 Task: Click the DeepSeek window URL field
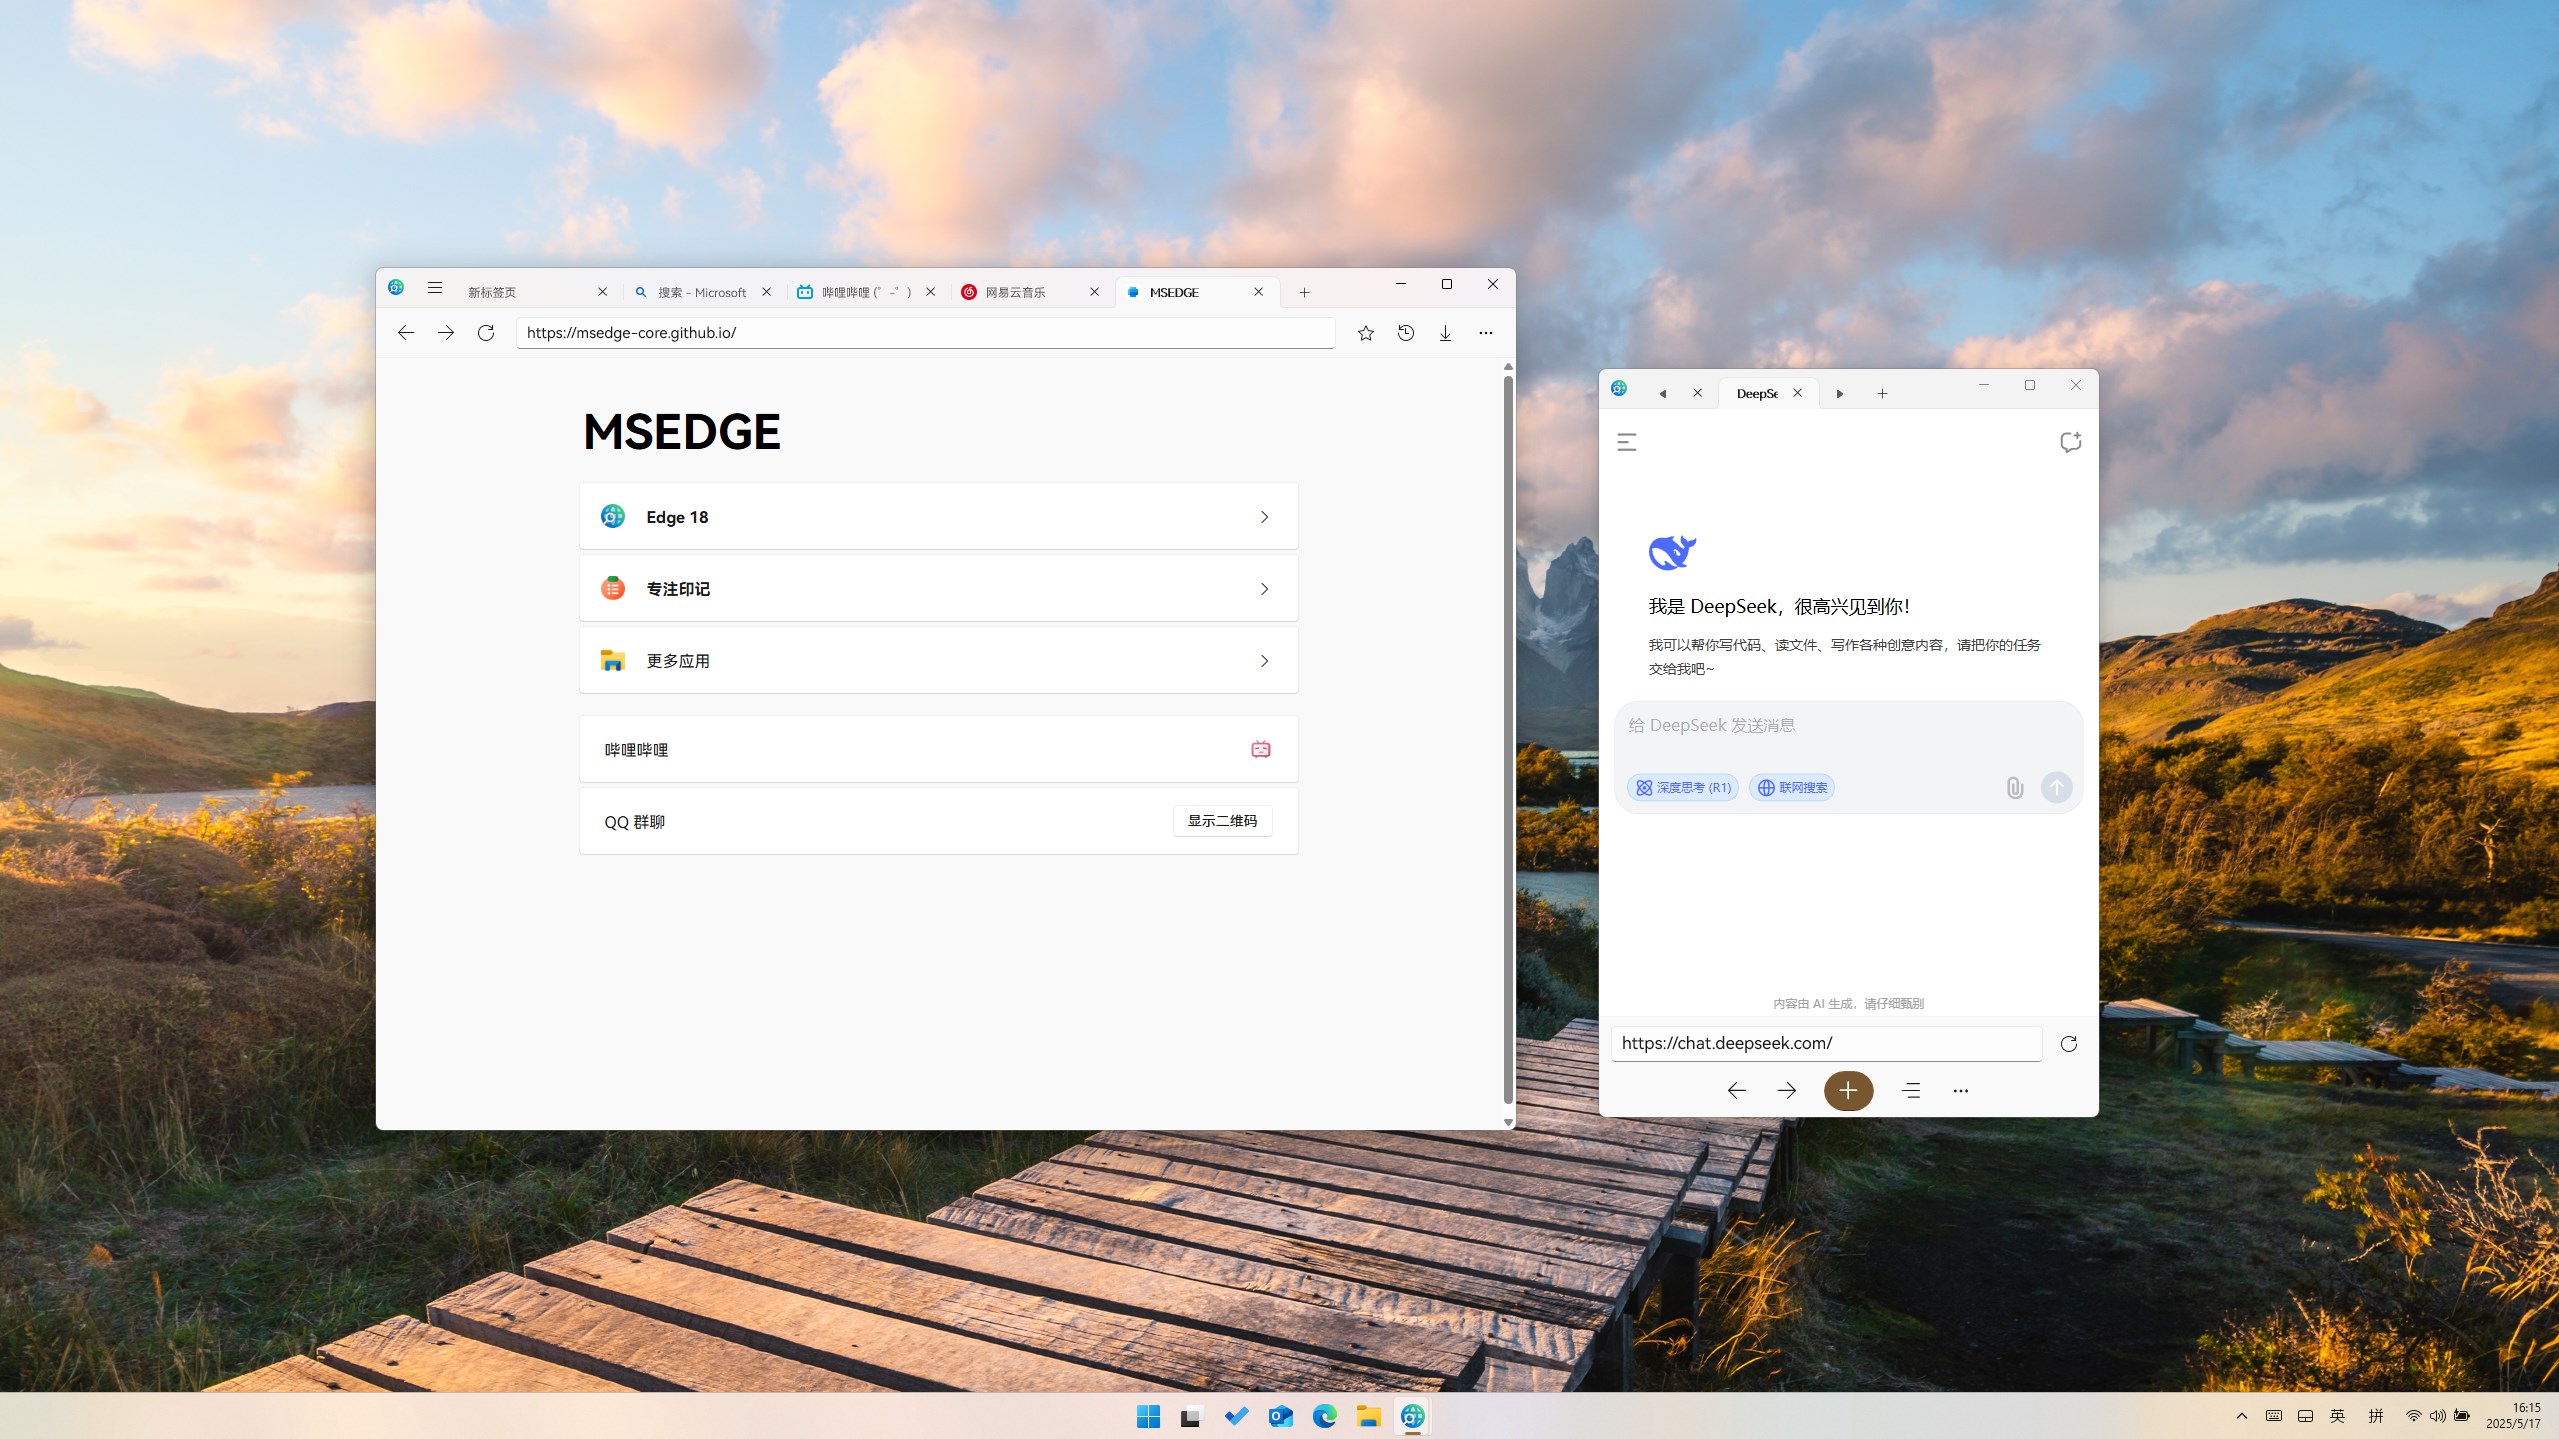[1826, 1043]
